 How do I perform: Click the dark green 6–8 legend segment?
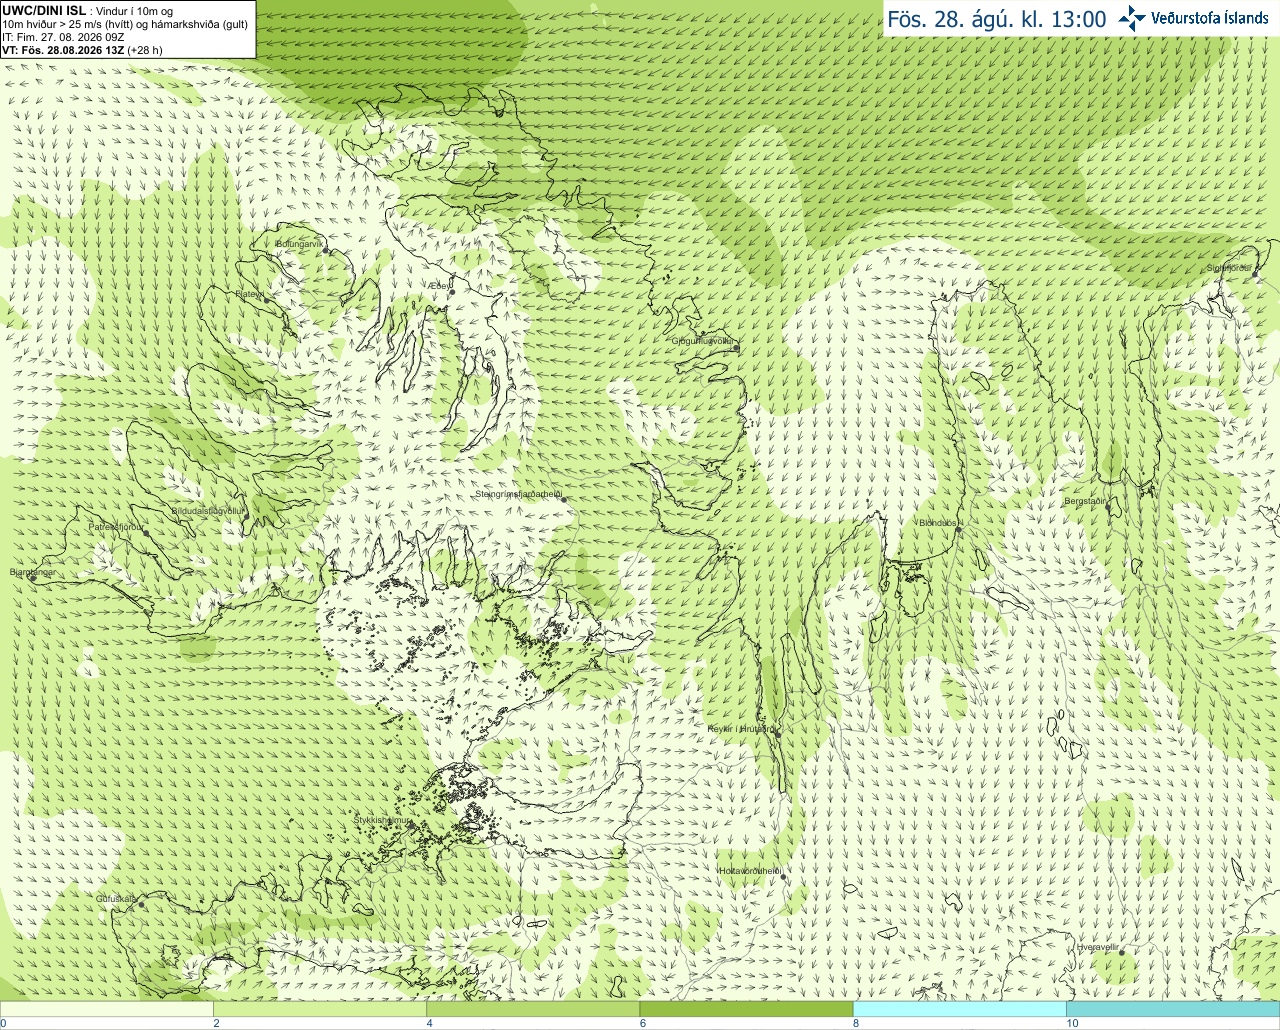pos(746,1009)
